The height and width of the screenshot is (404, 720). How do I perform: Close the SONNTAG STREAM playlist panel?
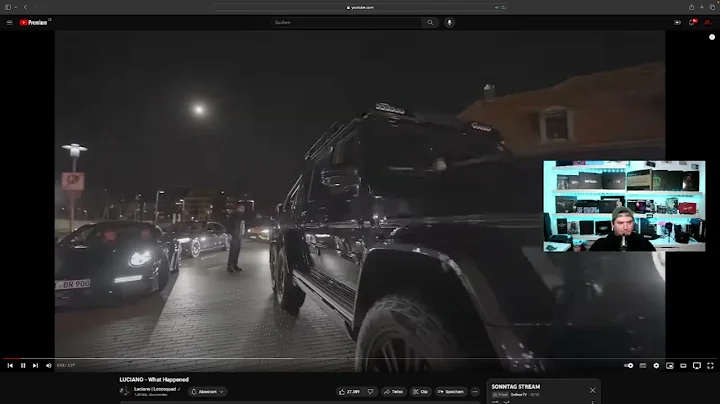pos(592,390)
